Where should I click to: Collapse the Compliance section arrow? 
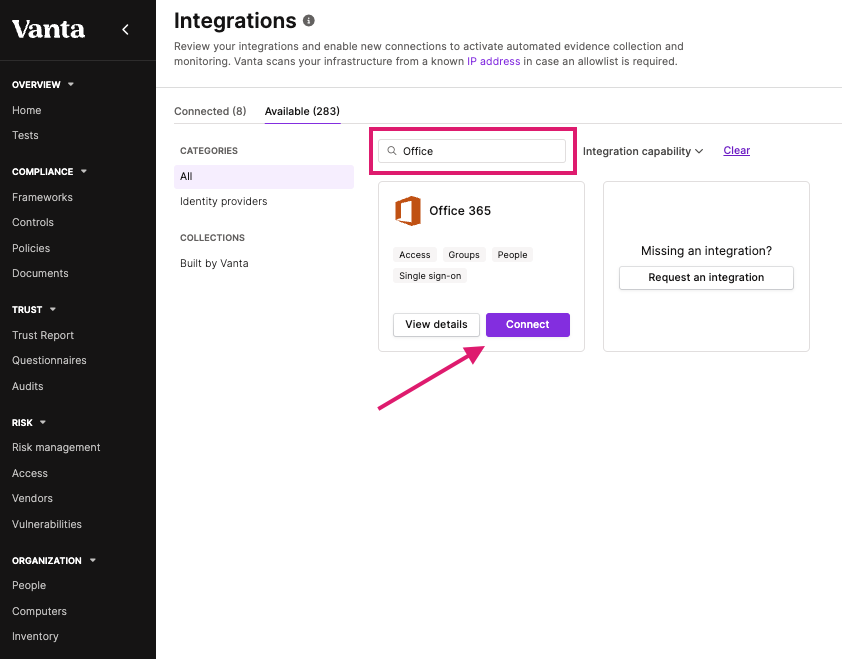[84, 171]
